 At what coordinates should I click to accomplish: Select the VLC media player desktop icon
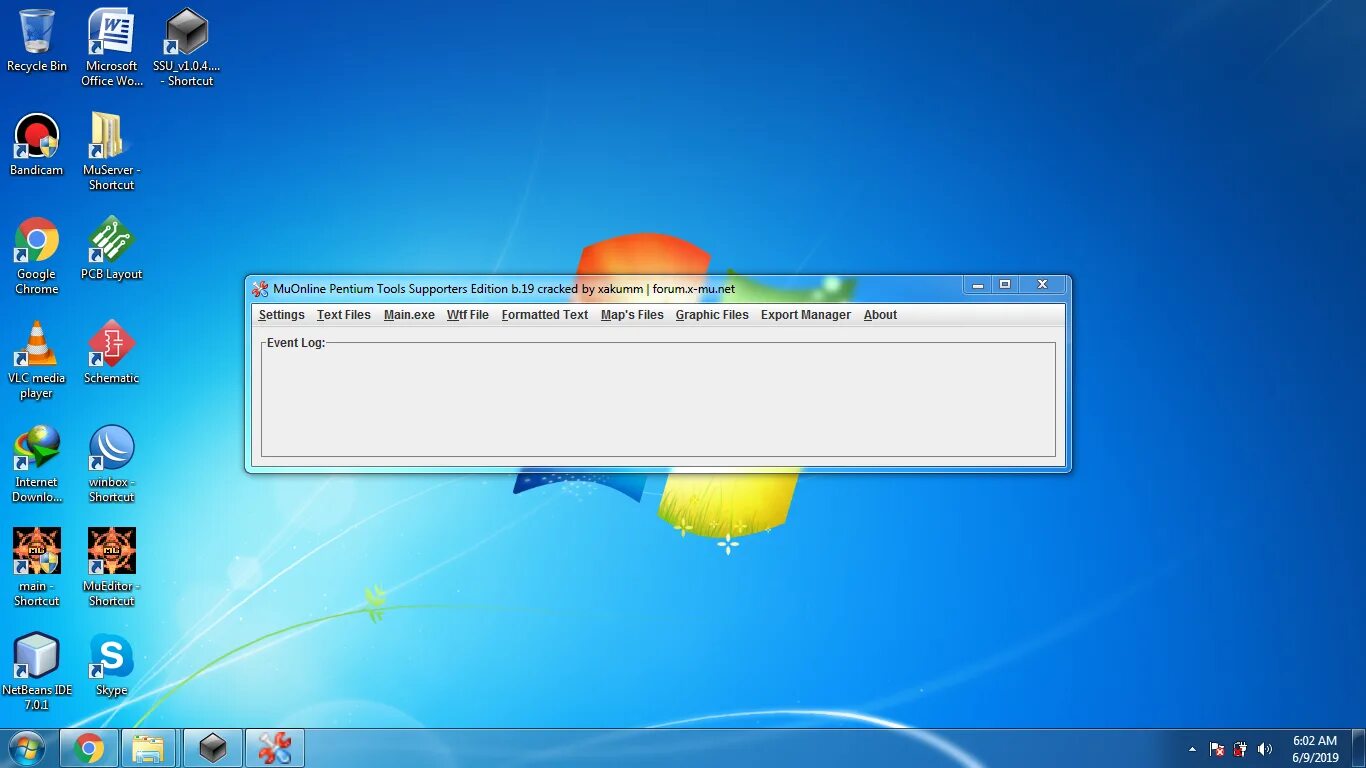37,359
